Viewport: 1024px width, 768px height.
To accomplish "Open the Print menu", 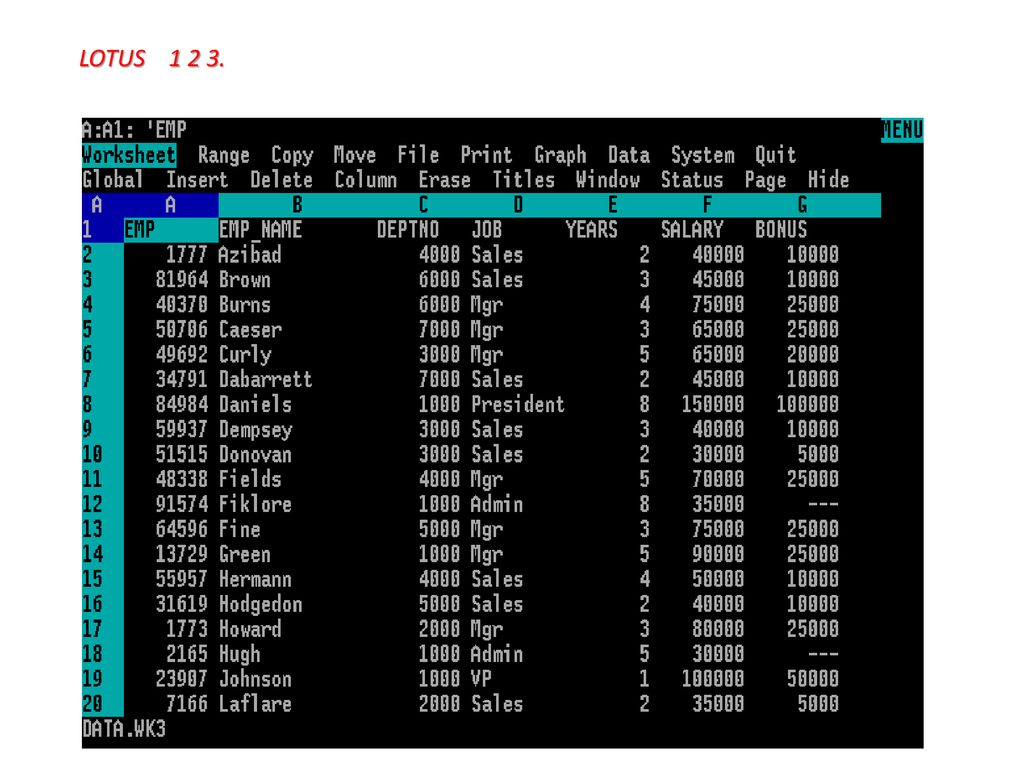I will point(486,155).
